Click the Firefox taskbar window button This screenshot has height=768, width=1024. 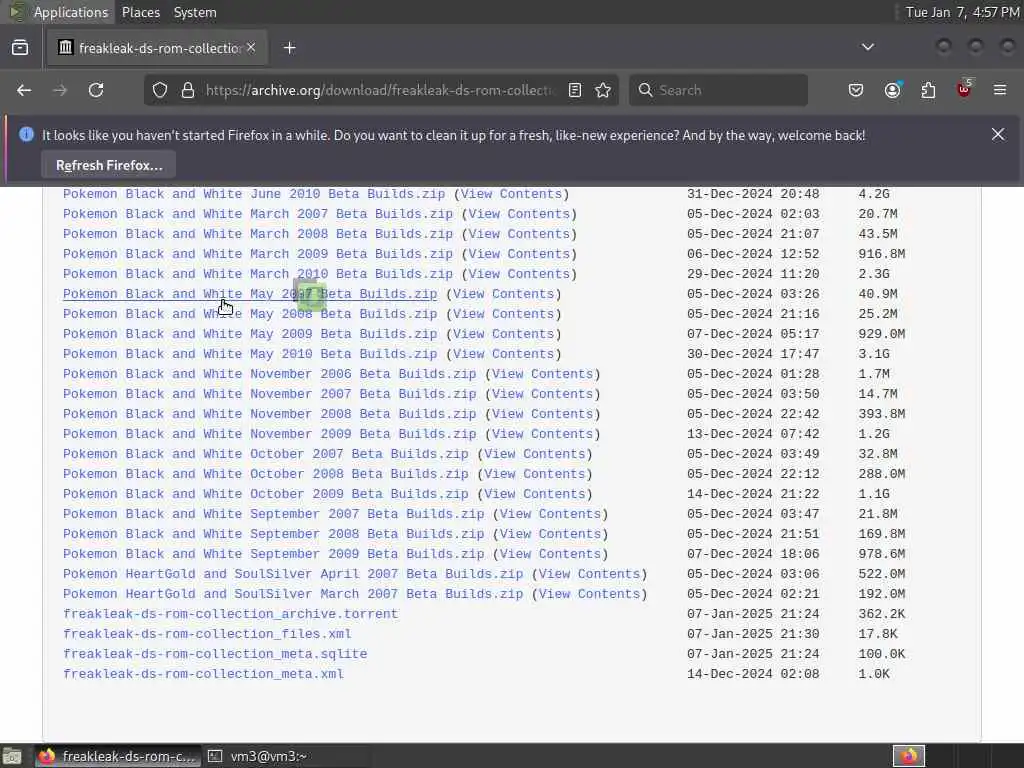point(118,756)
